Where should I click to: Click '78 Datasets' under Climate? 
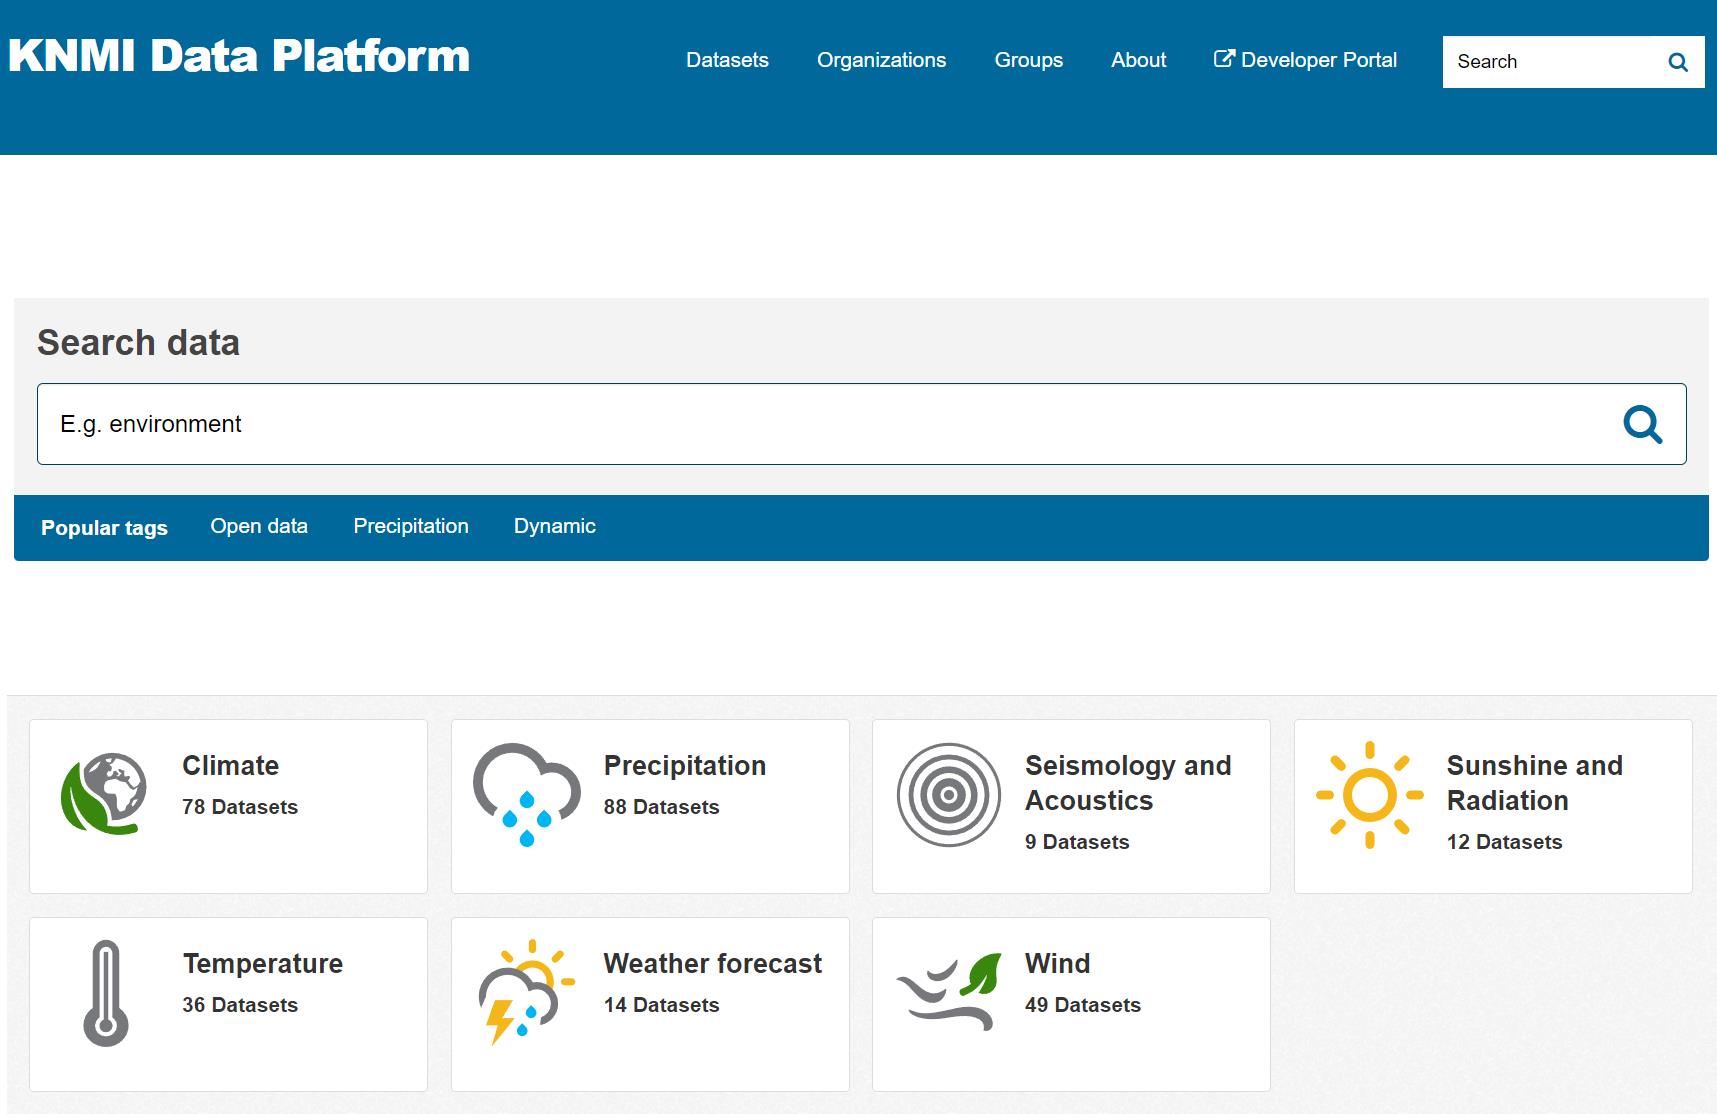point(240,807)
